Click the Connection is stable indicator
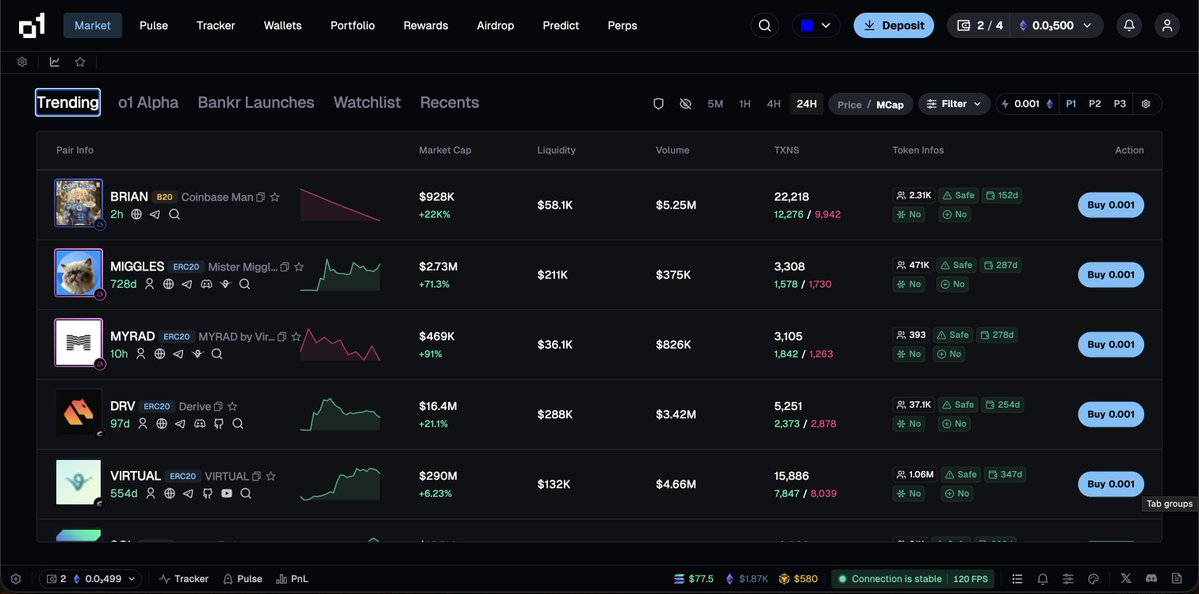The image size is (1199, 594). (x=889, y=579)
